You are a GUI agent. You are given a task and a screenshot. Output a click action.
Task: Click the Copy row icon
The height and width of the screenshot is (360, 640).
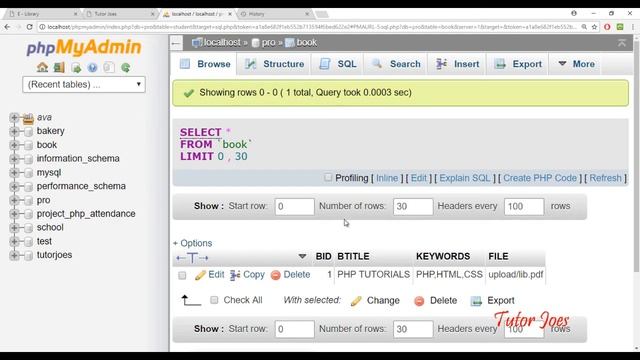(235, 275)
